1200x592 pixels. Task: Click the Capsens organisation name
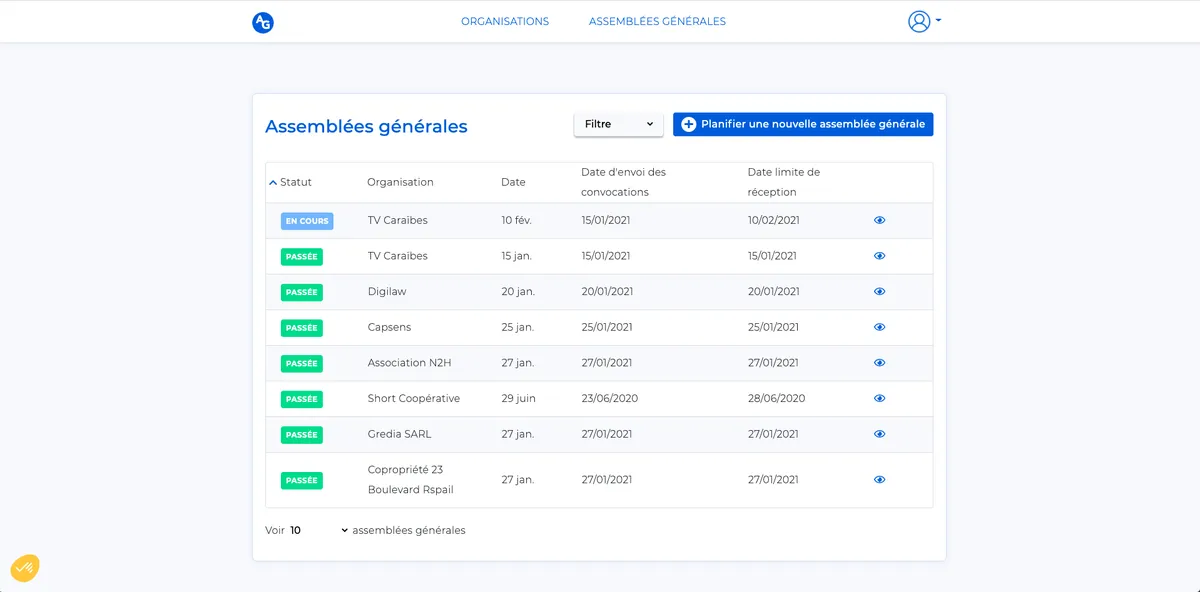389,327
